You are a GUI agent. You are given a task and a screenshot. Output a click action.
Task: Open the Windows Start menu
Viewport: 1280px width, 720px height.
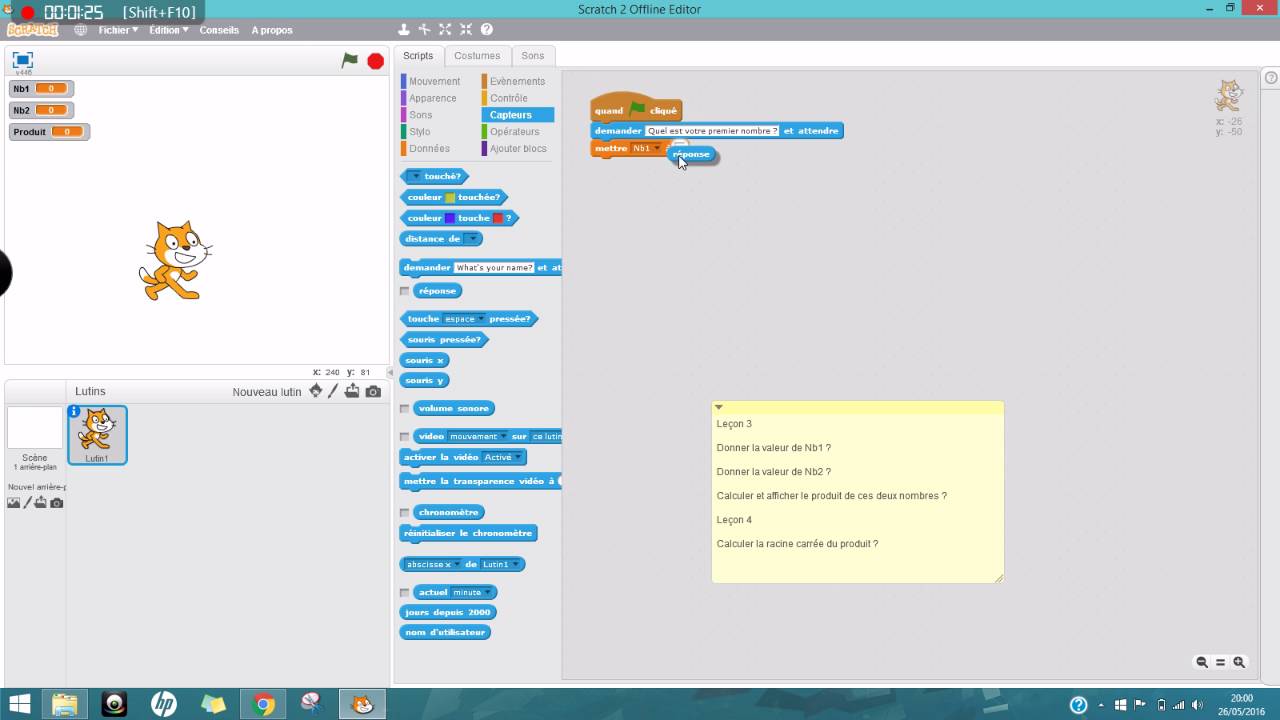tap(19, 704)
